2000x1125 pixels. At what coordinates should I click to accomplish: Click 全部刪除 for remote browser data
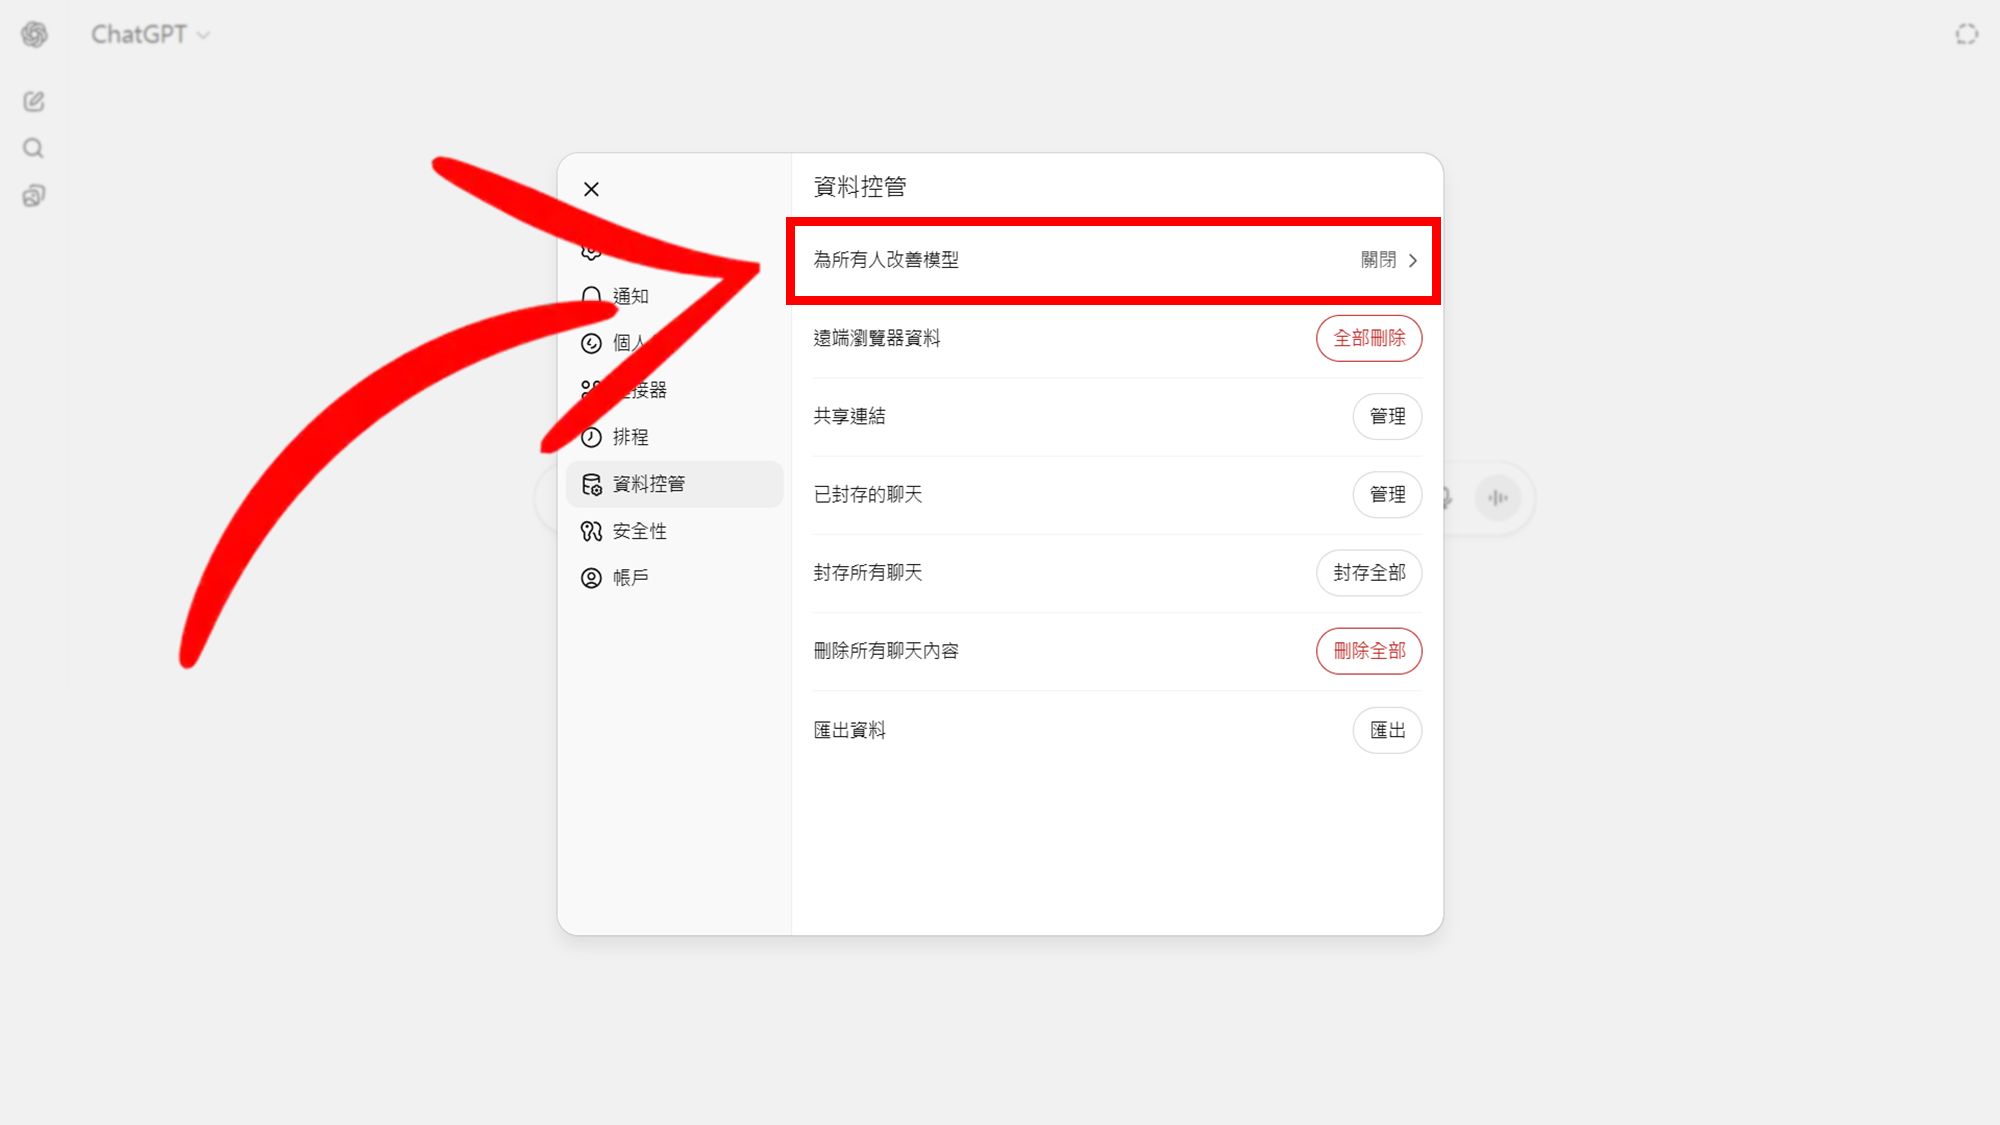point(1369,338)
